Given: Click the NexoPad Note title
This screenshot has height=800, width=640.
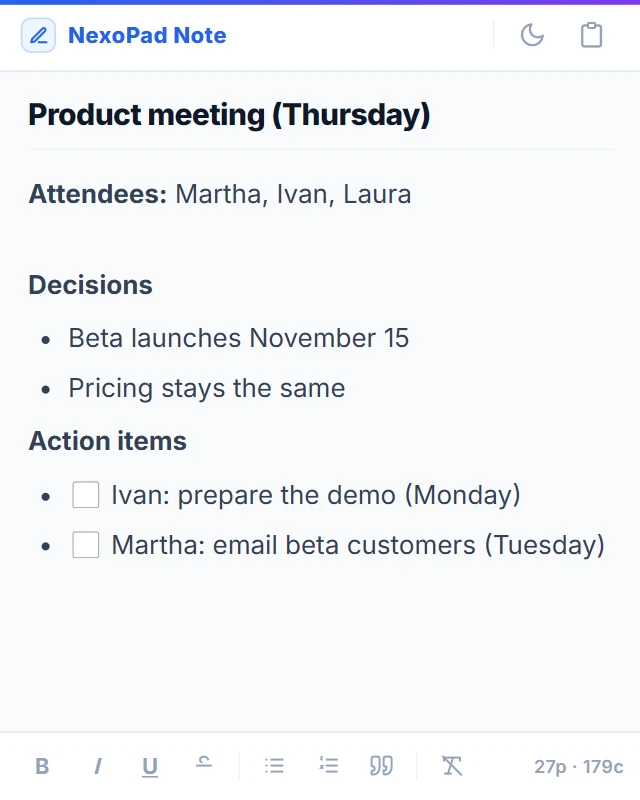Looking at the screenshot, I should click(x=147, y=35).
